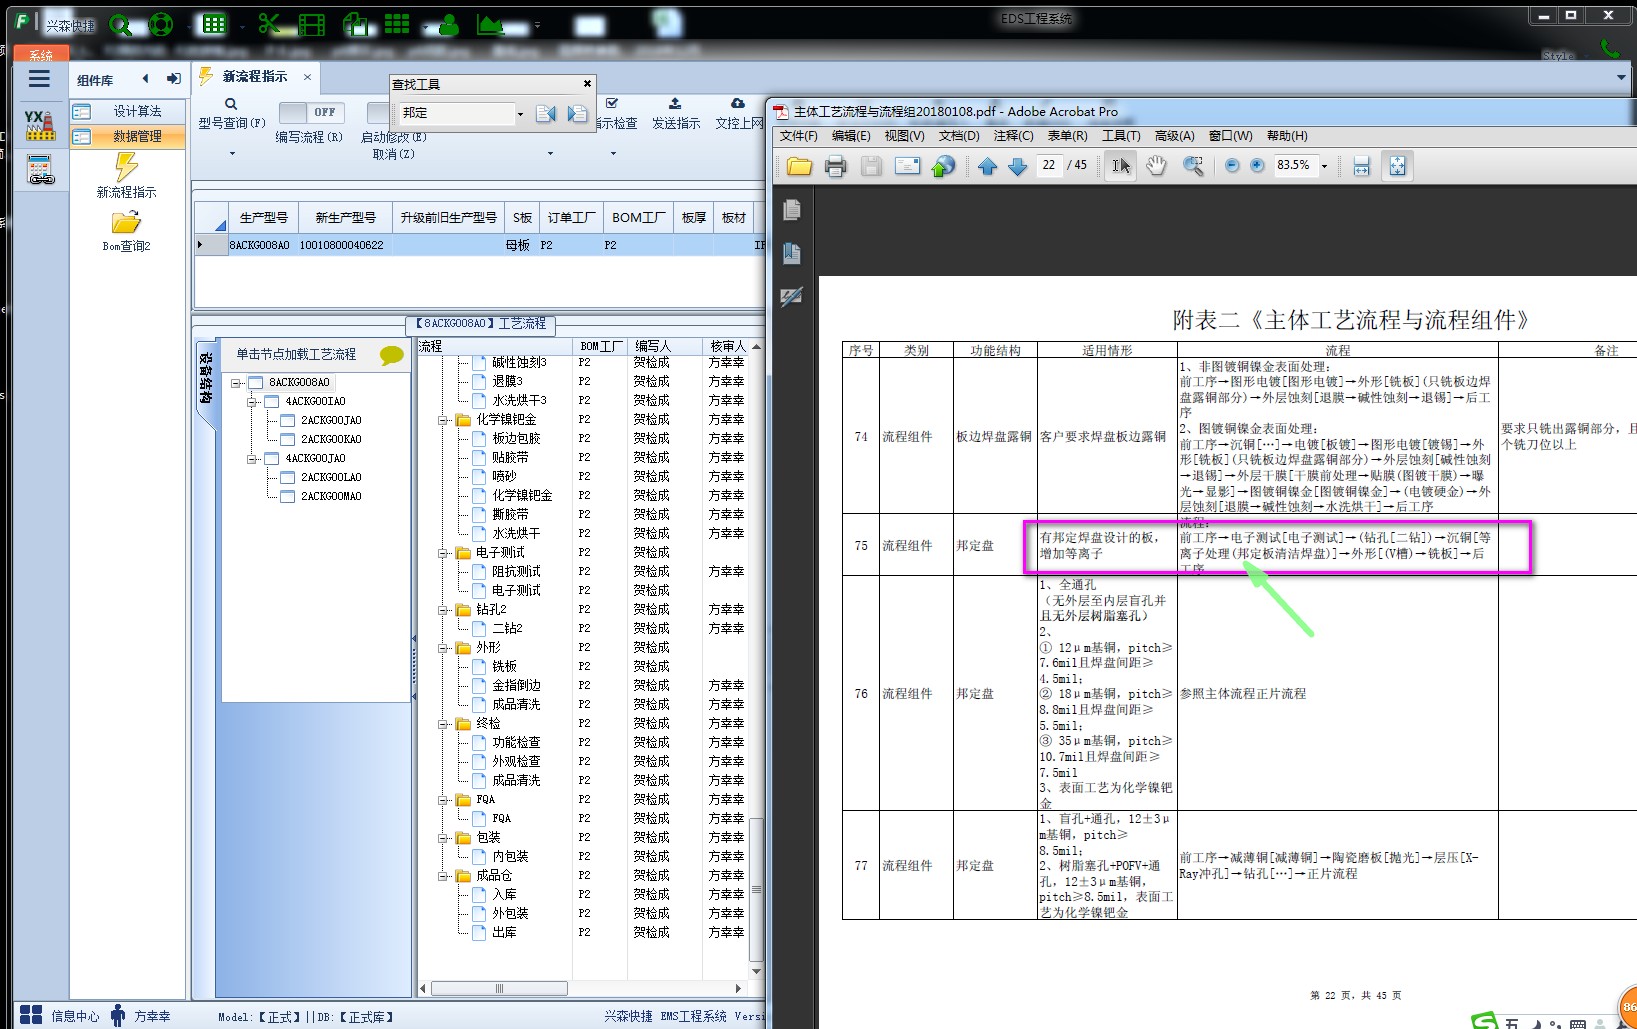Image resolution: width=1637 pixels, height=1029 pixels.
Task: Click the pin icon beside 组件库
Action: point(174,79)
